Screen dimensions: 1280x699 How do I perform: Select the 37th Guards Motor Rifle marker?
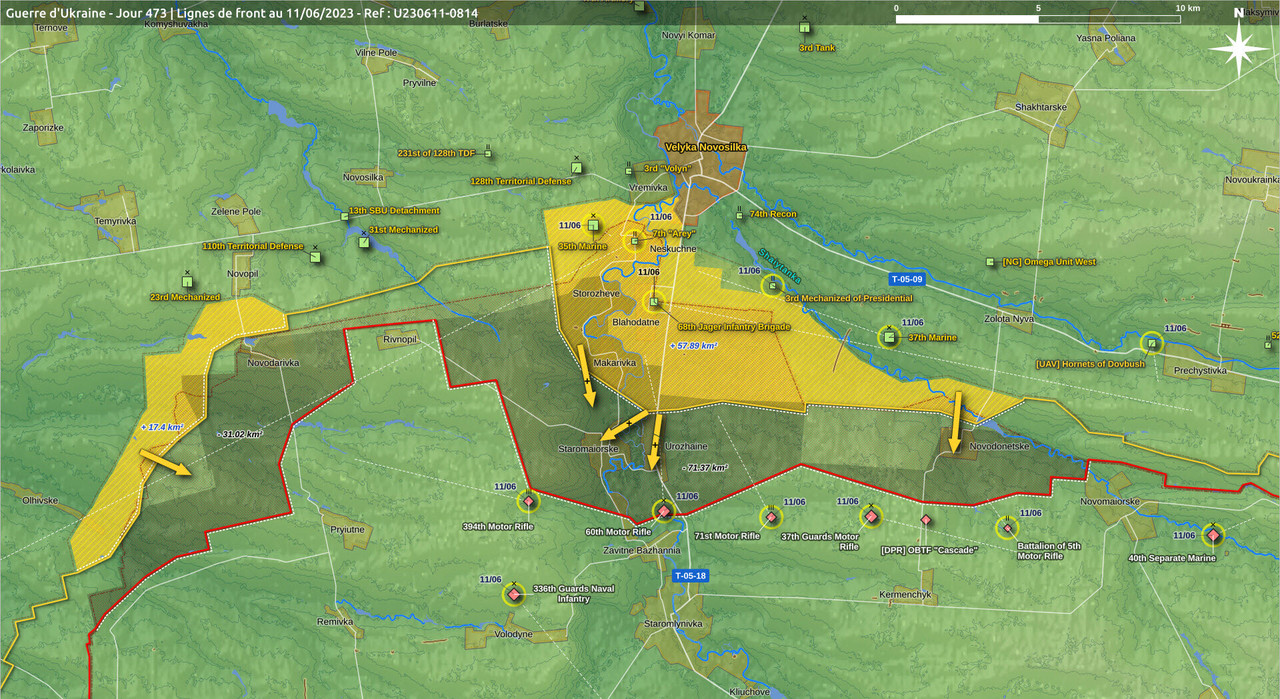click(x=872, y=516)
